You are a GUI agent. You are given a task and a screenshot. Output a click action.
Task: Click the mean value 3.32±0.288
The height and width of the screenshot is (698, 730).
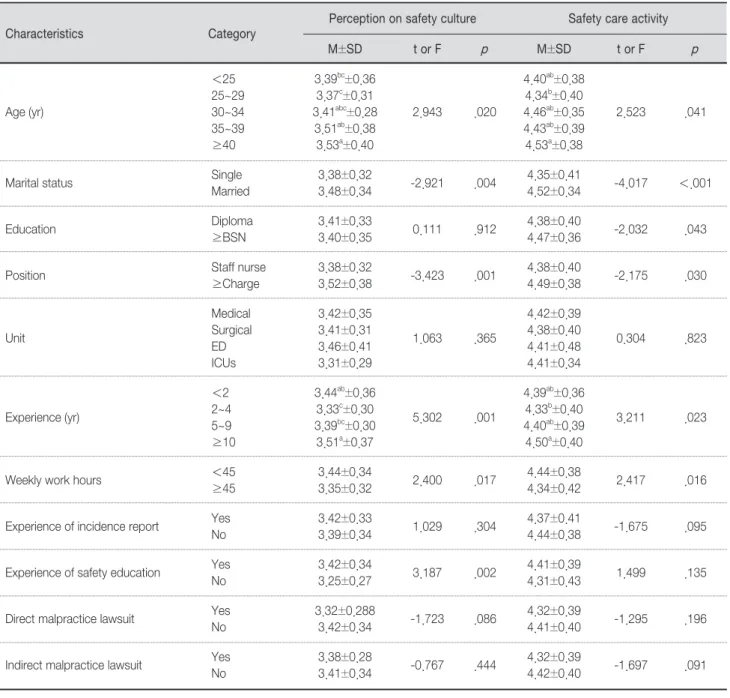point(345,610)
